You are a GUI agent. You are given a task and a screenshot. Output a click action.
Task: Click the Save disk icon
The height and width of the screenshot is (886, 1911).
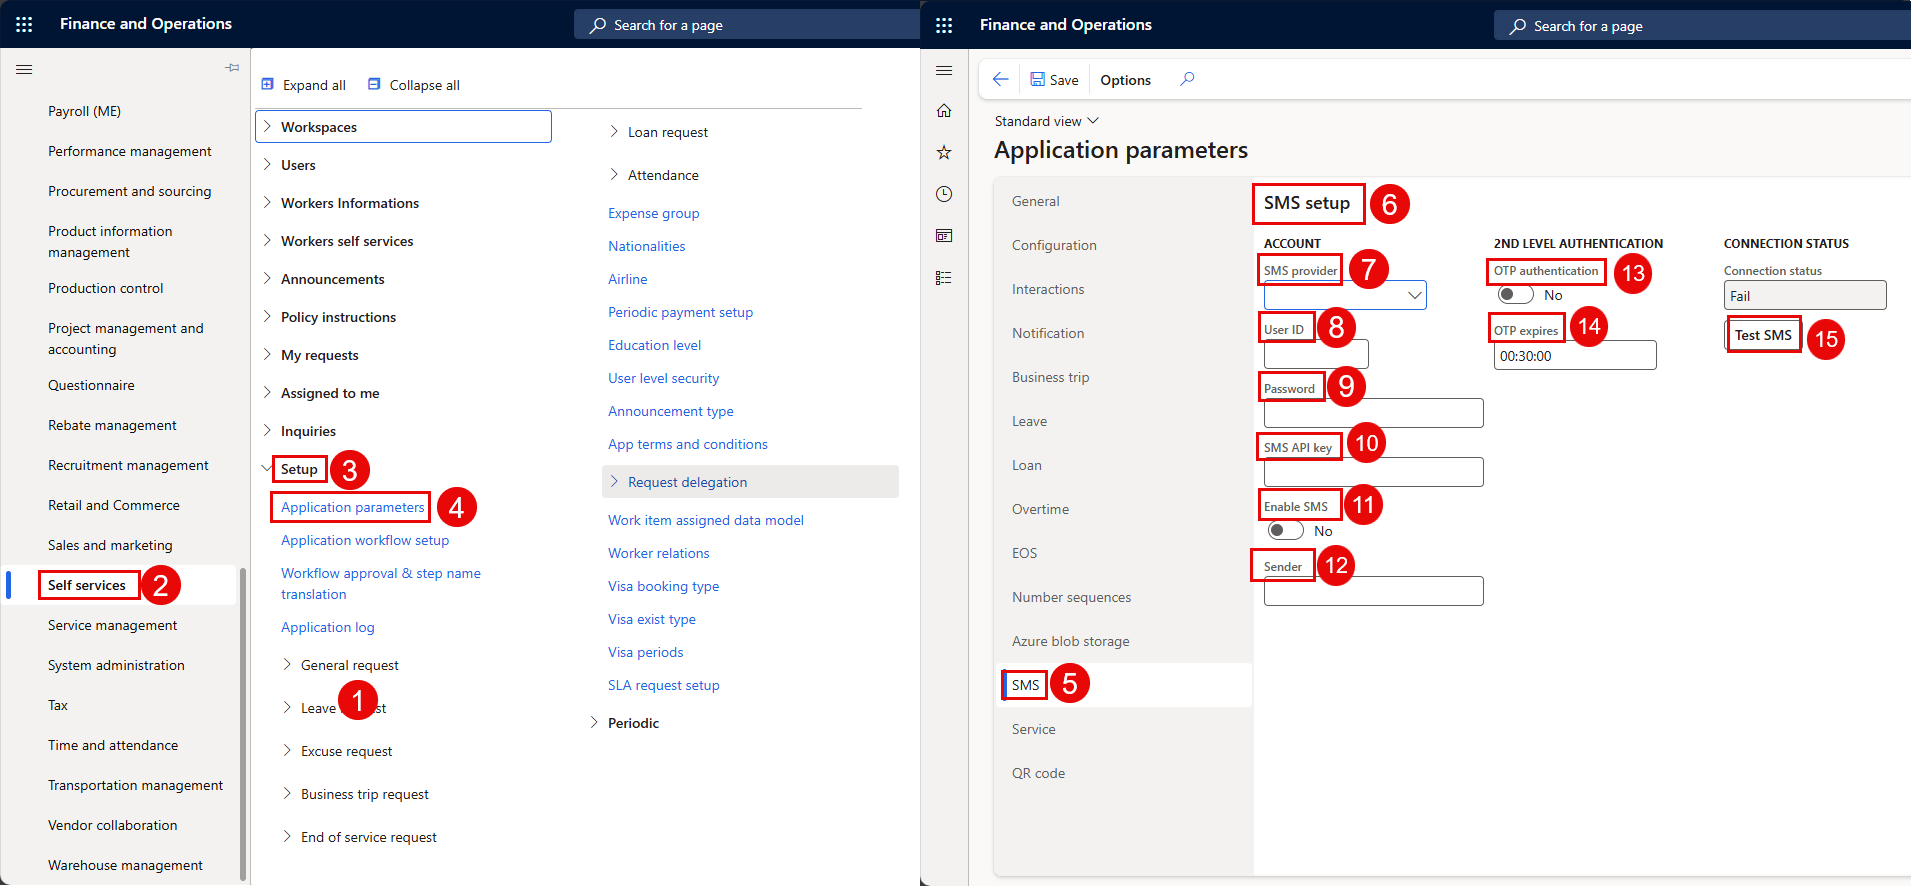coord(1038,79)
